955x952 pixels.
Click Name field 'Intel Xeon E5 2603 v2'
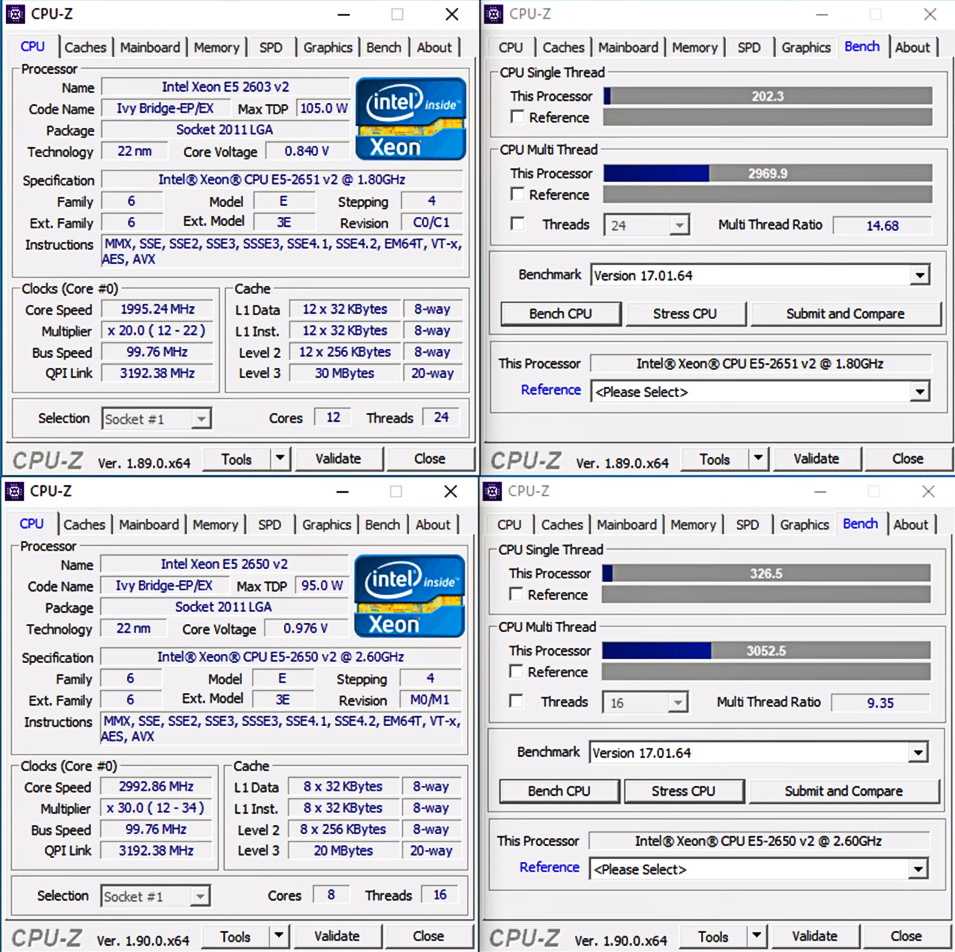tap(225, 87)
